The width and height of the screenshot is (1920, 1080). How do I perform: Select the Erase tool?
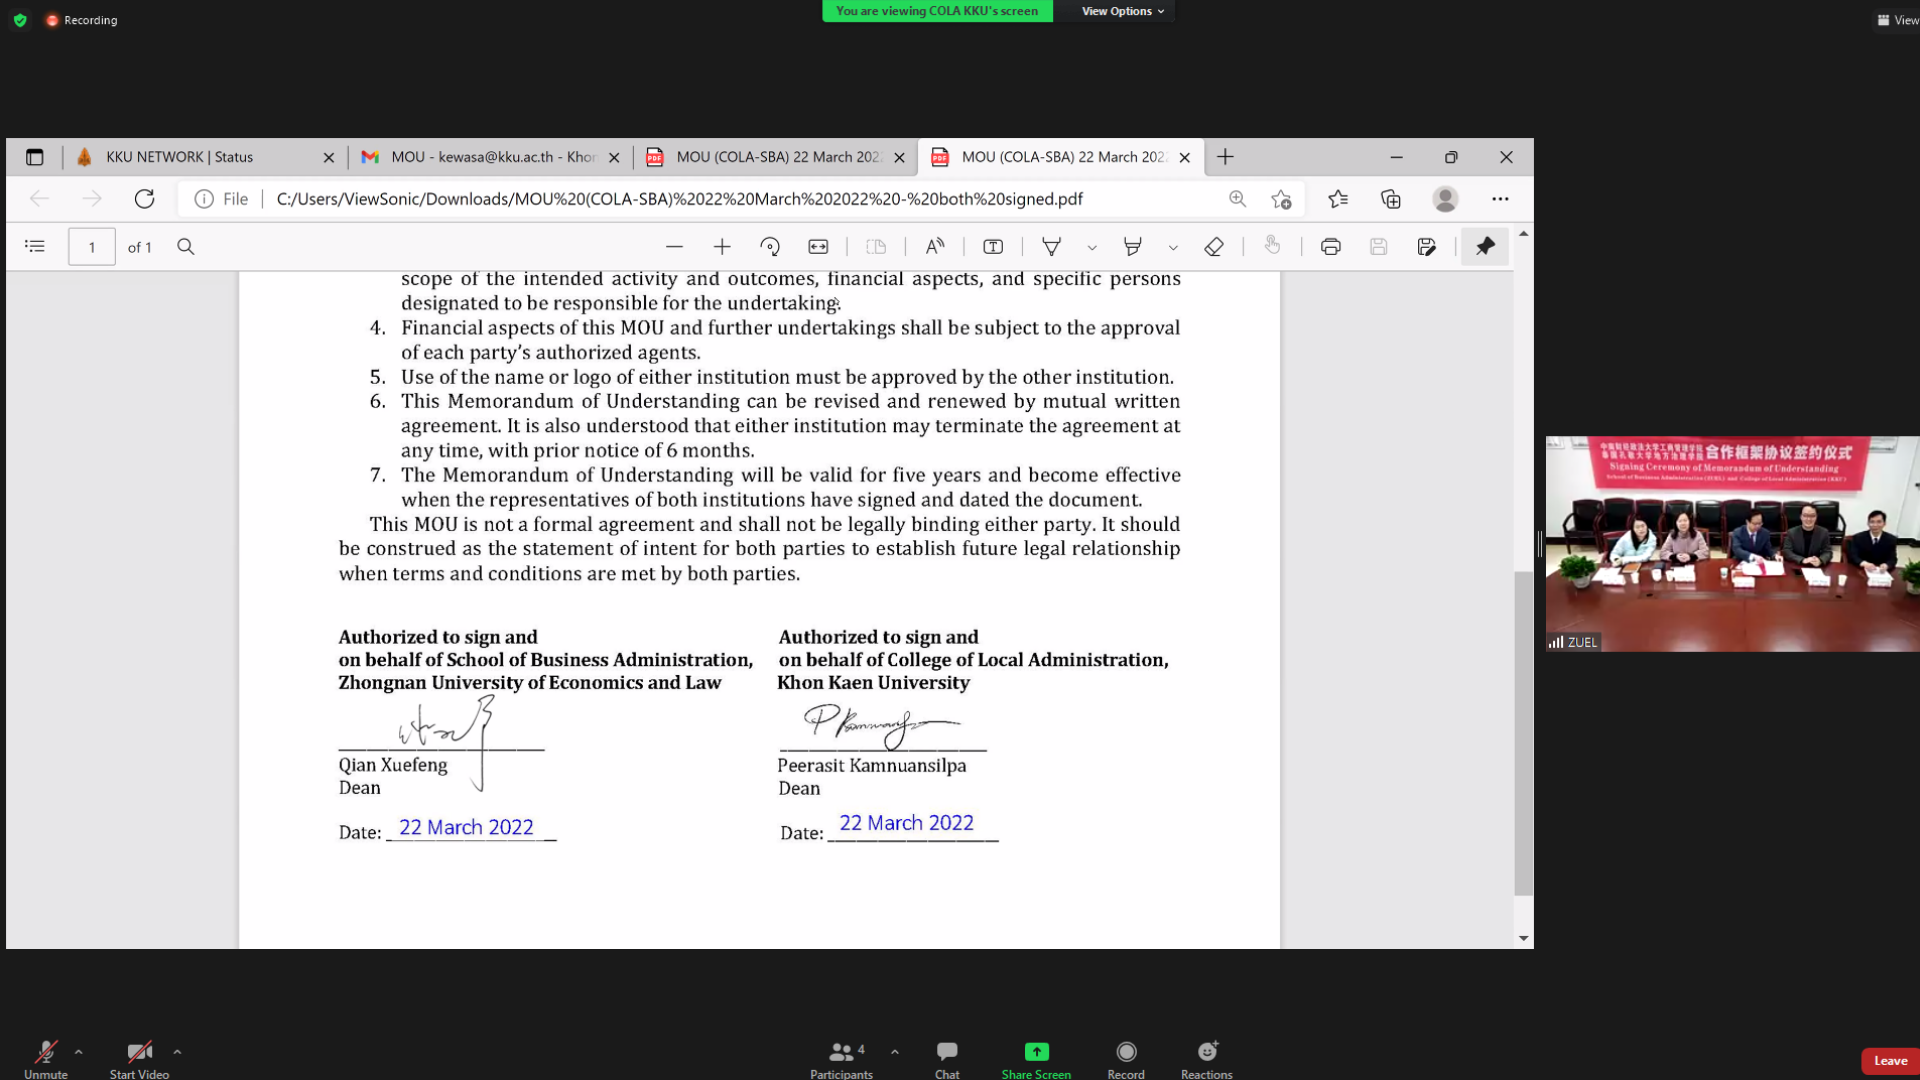tap(1214, 246)
